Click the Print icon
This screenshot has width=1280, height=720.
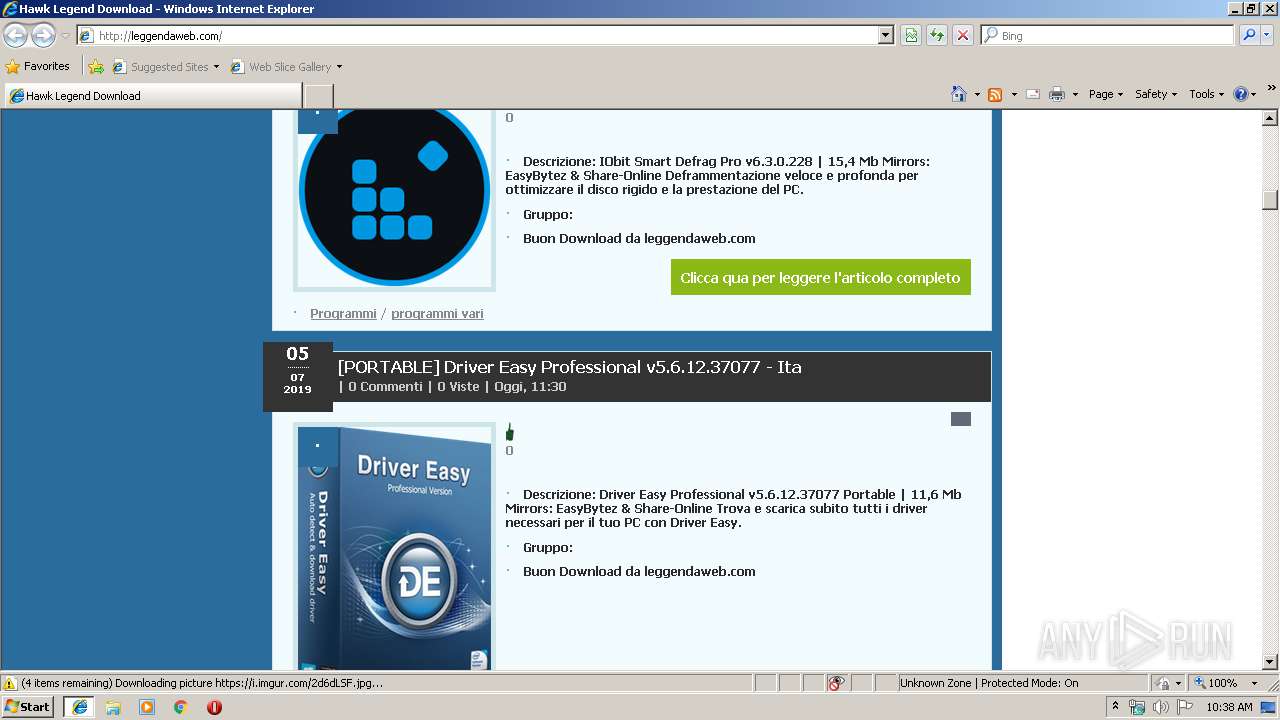click(x=1057, y=94)
